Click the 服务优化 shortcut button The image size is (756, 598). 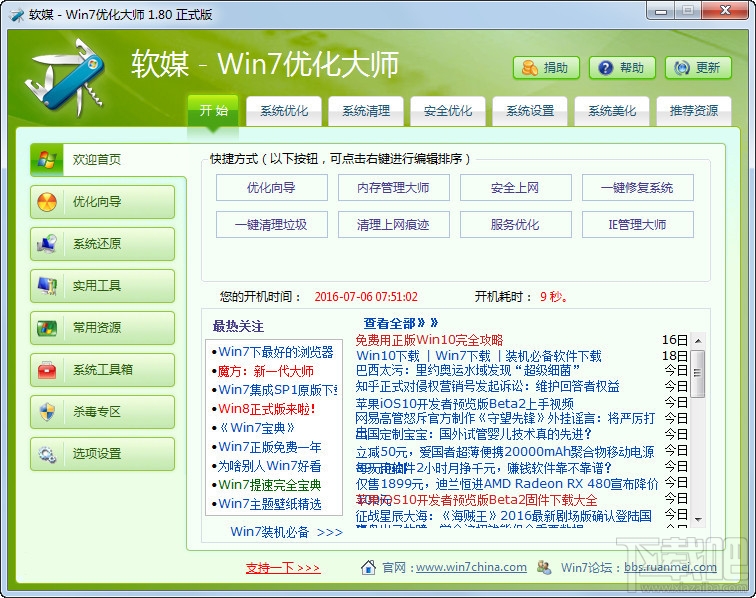(x=515, y=225)
